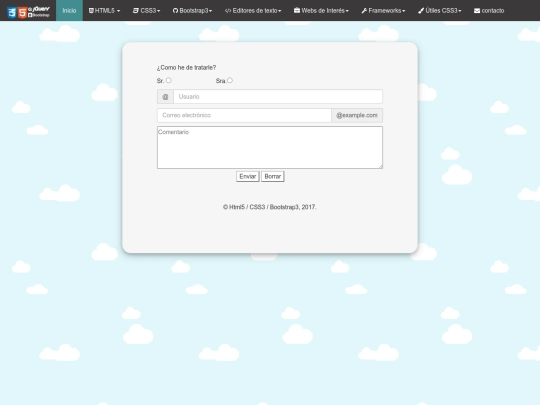Focus the Usuario input field
Image resolution: width=540 pixels, height=405 pixels.
278,97
